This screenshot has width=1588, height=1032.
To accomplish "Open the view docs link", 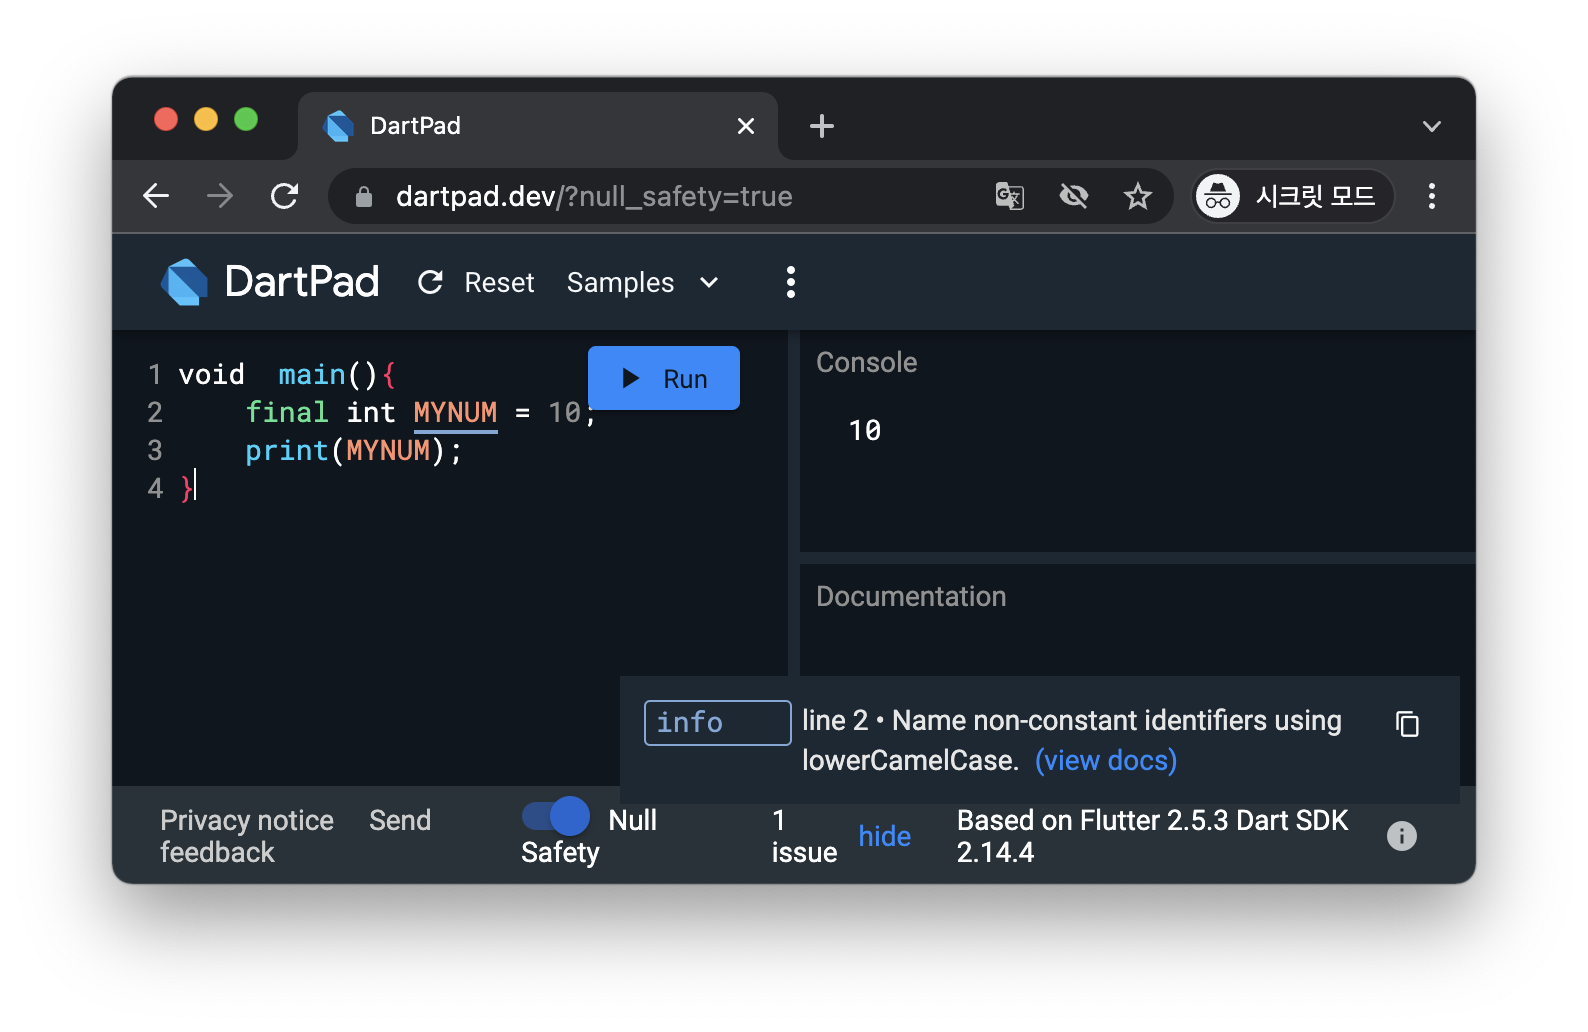I will [x=1106, y=761].
